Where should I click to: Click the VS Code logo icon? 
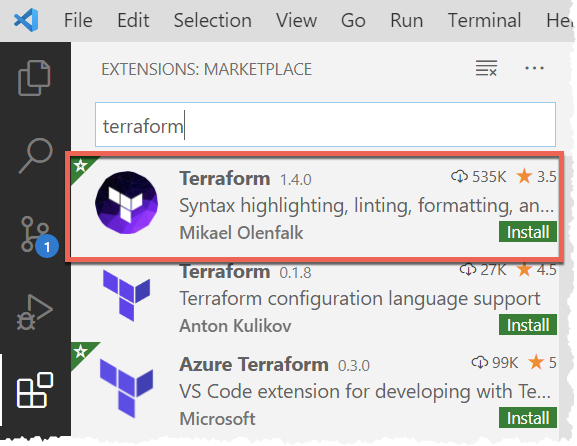(26, 20)
